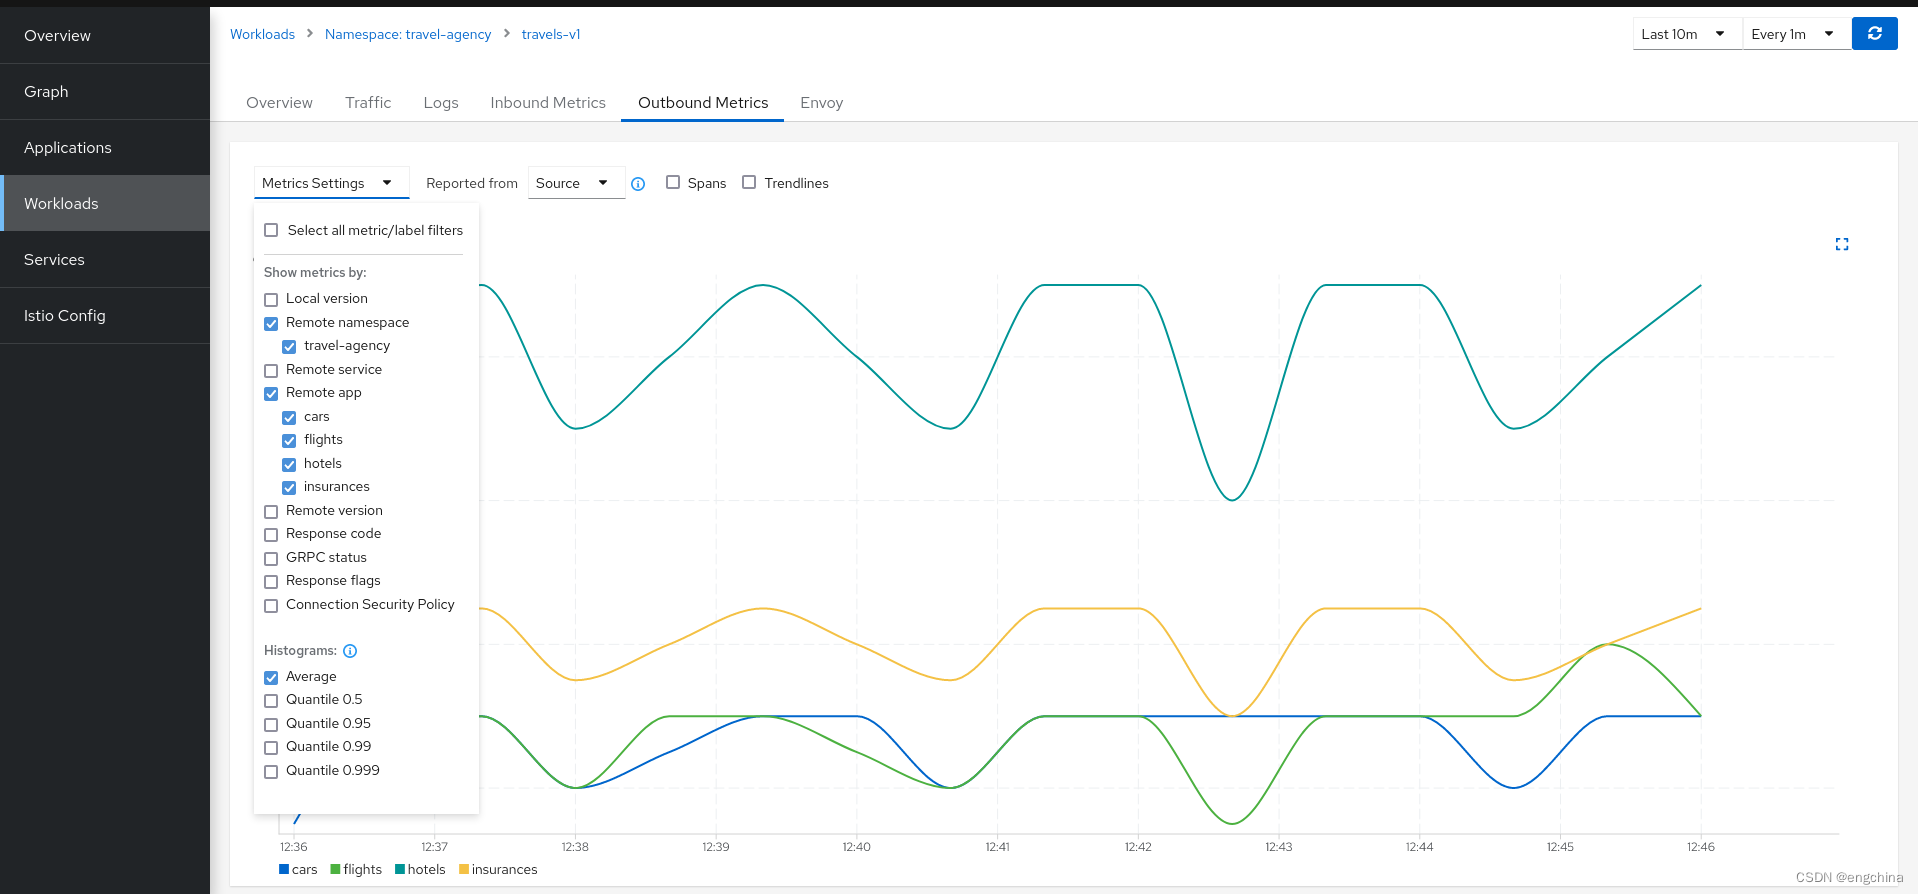Viewport: 1918px width, 894px height.
Task: Enable Response flags checkbox
Action: pos(271,581)
